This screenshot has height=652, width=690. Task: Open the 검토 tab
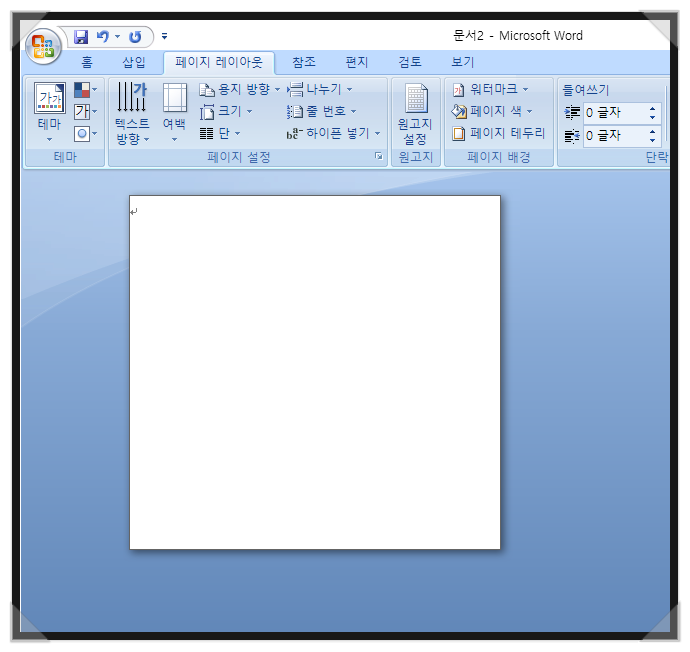410,62
